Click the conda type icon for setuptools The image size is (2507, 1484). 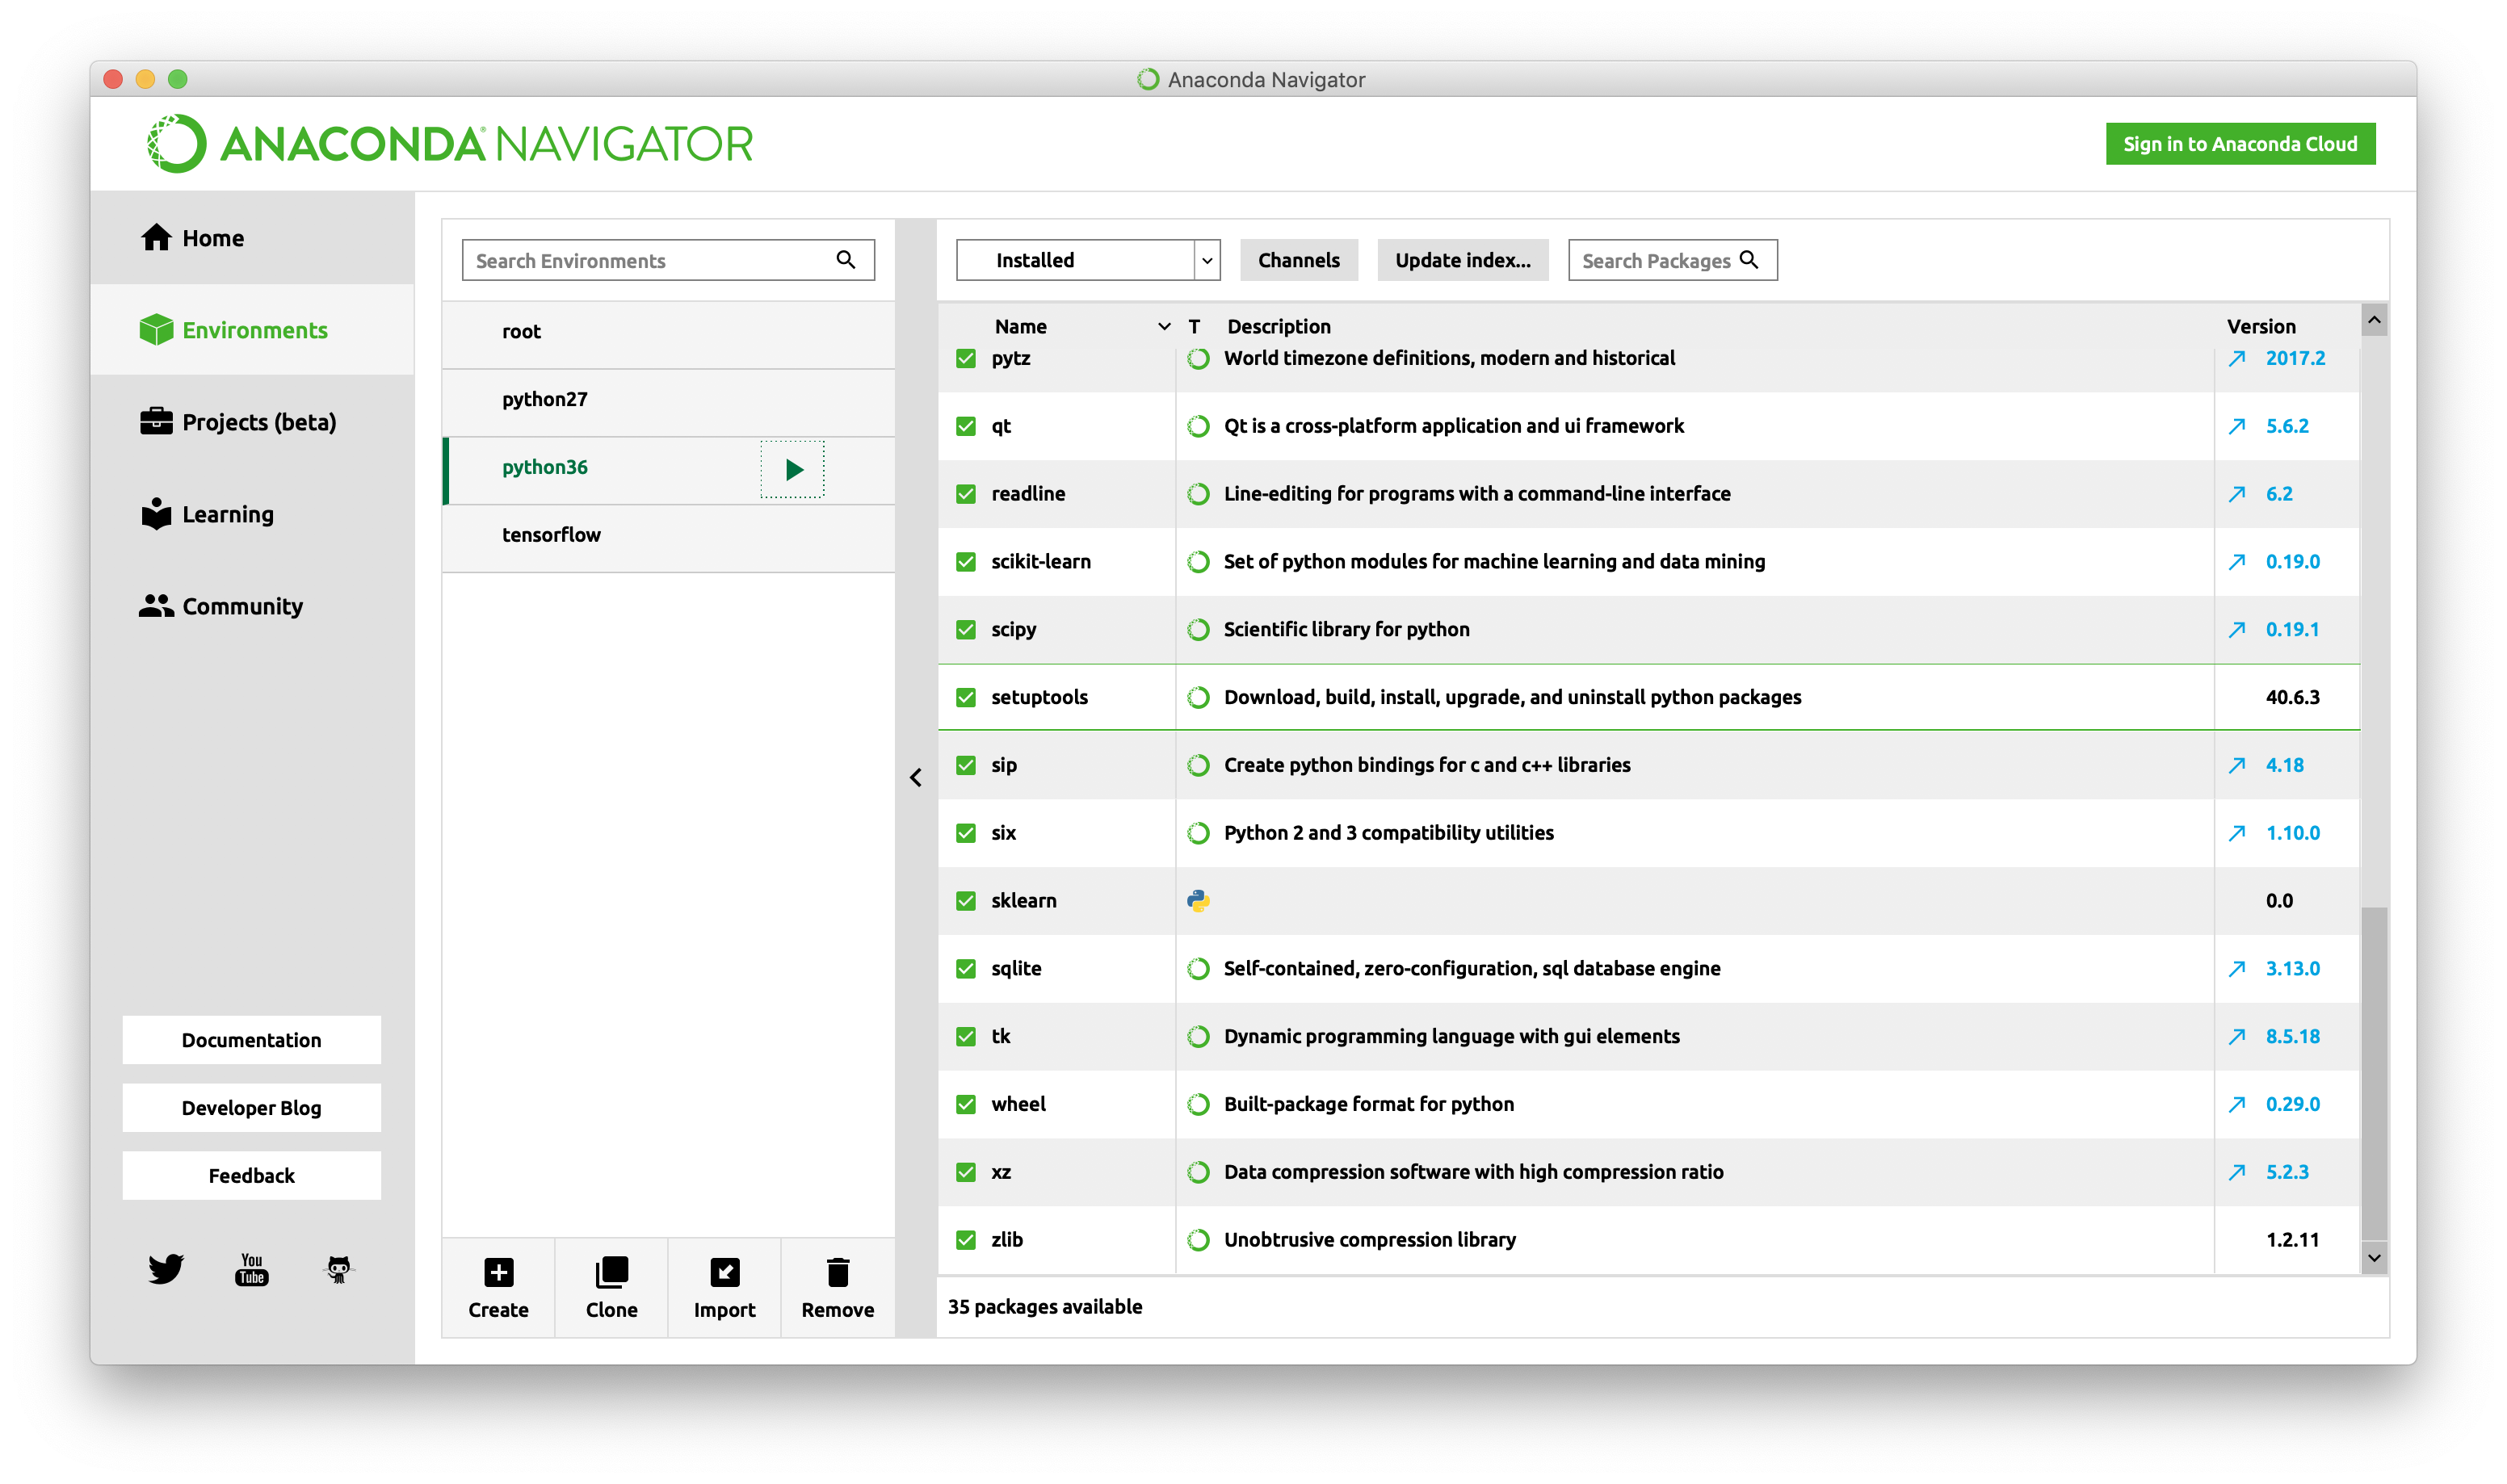(1198, 698)
